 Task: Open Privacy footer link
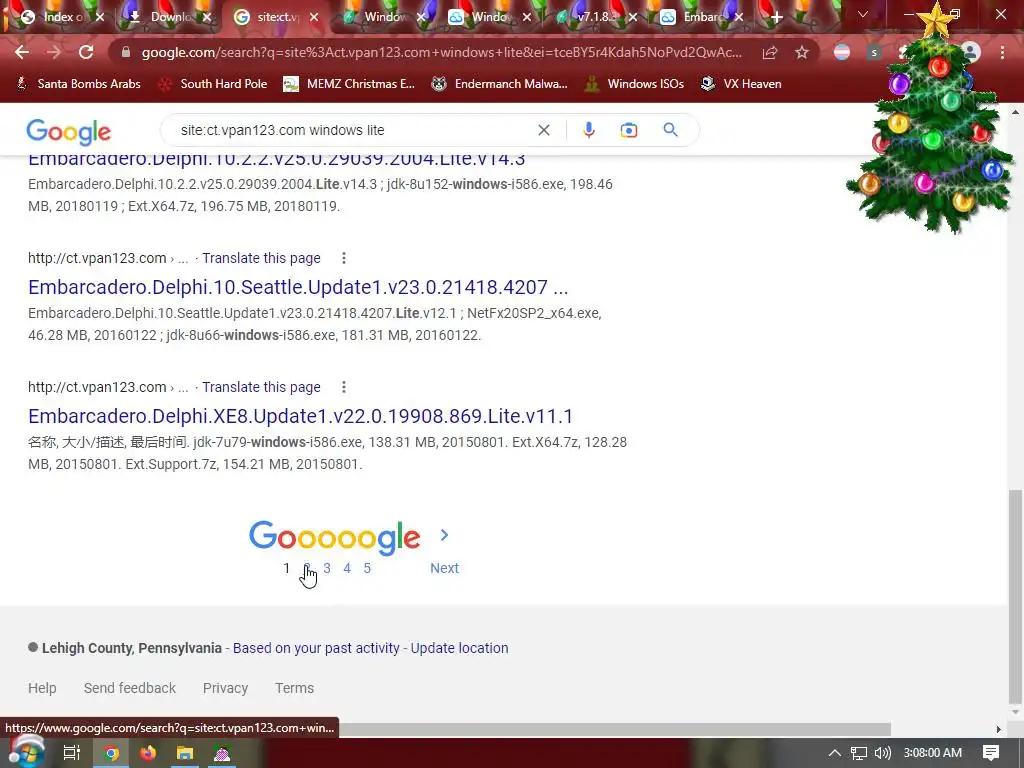coord(225,688)
